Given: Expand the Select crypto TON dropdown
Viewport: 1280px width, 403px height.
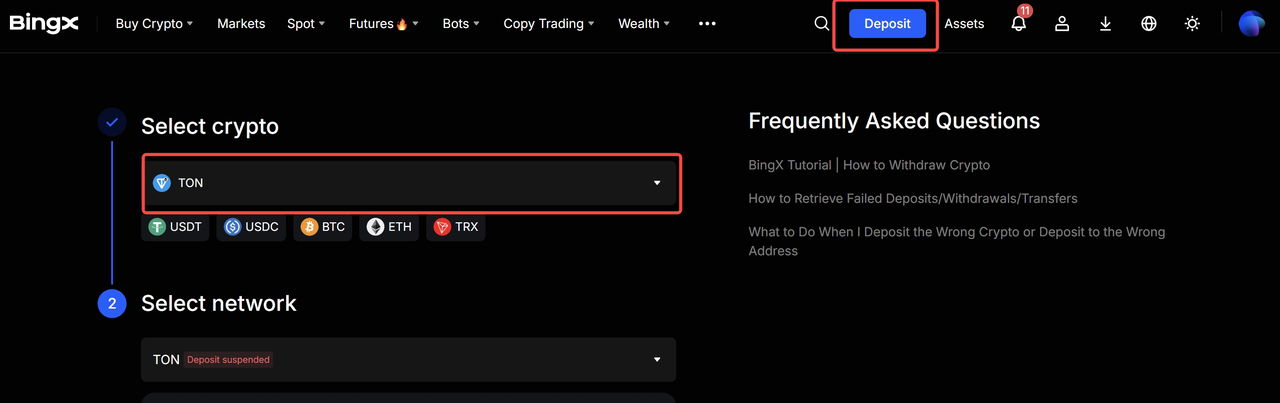Looking at the screenshot, I should [x=411, y=183].
